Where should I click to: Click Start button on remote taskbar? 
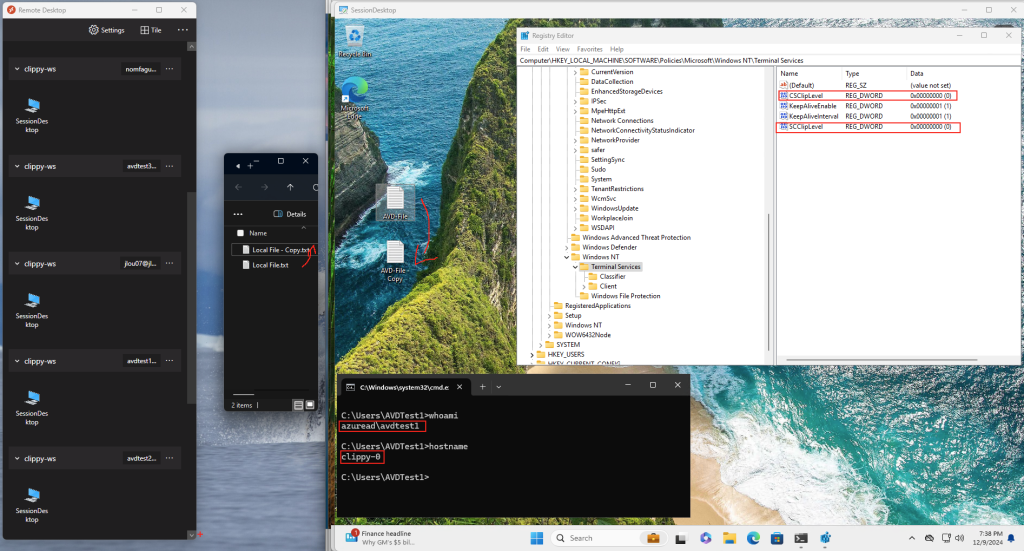pyautogui.click(x=537, y=538)
